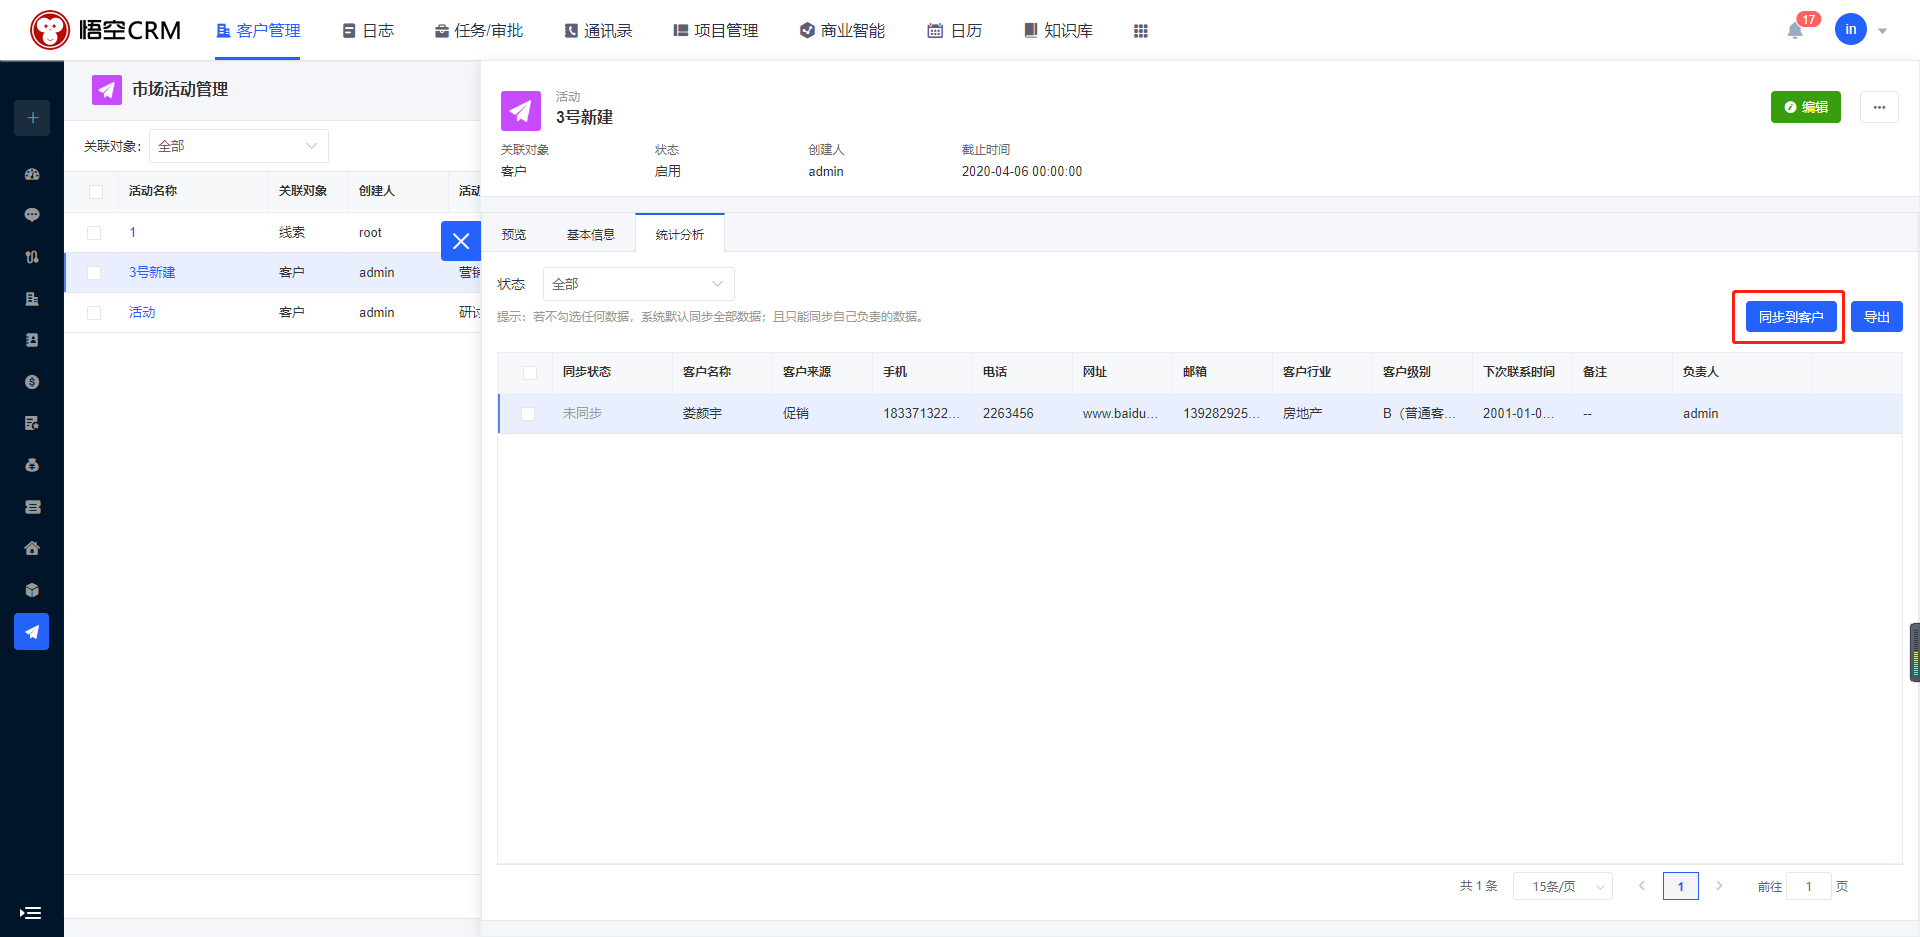Open the 商业智能 top menu
Viewport: 1920px width, 937px height.
(x=842, y=31)
